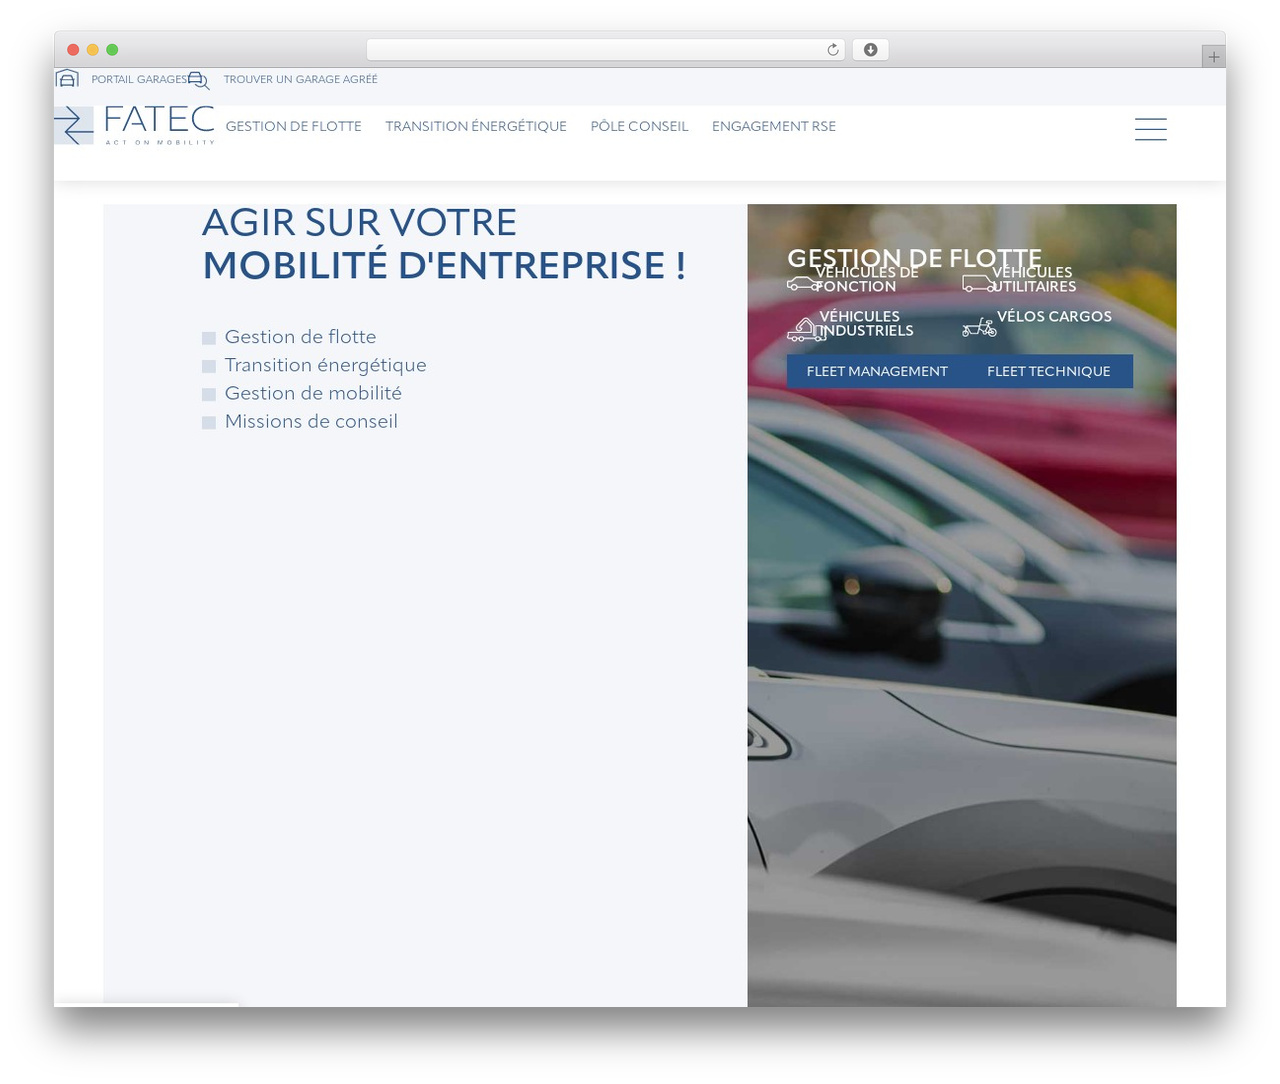Click the Gestion de flotte heading on photo

(x=914, y=258)
